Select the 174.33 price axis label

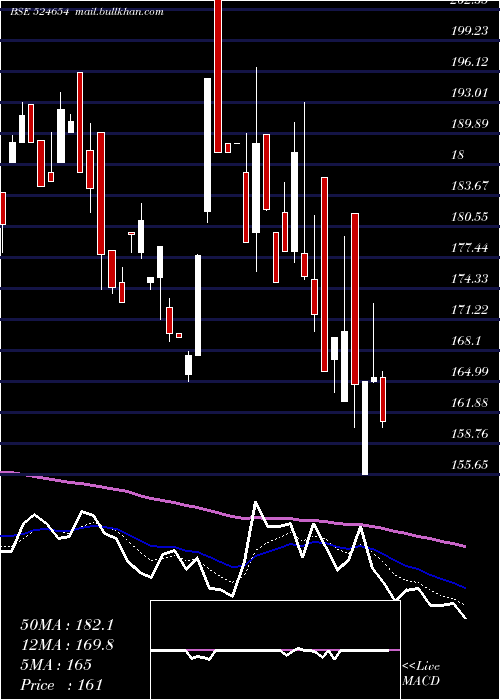[470, 279]
